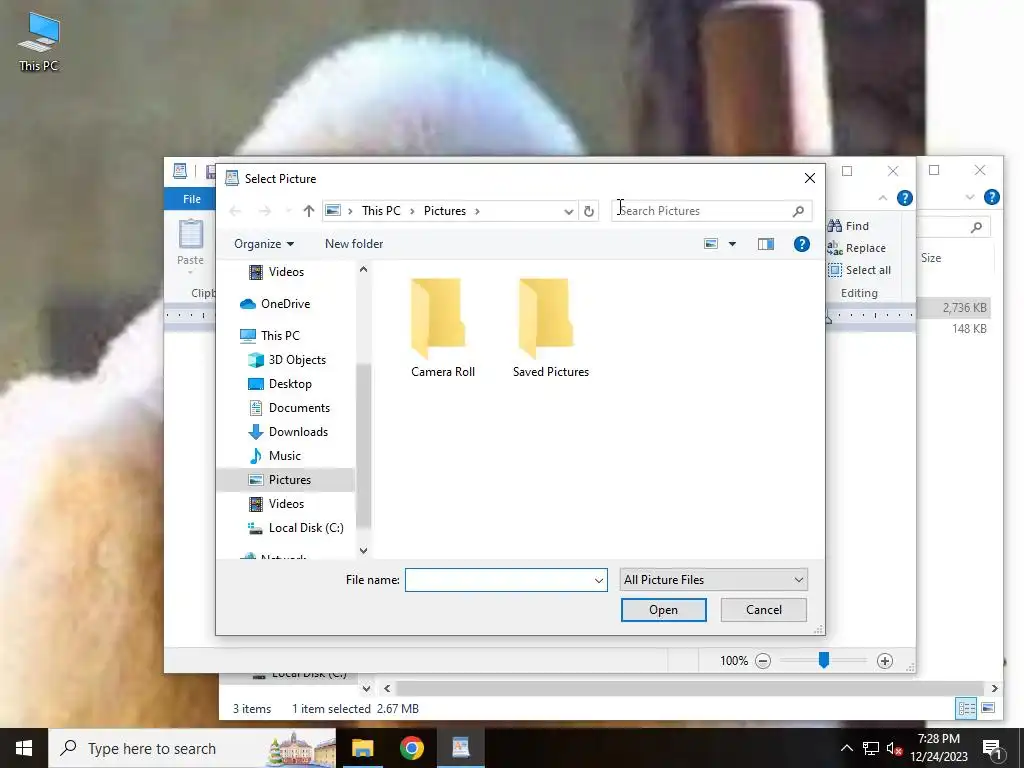Open dialog Help button
1024x768 pixels.
[x=801, y=244]
